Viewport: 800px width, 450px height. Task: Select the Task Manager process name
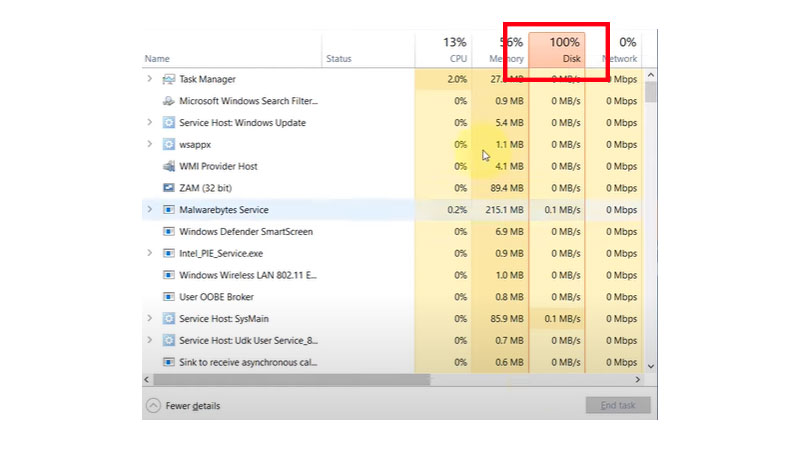[x=207, y=79]
